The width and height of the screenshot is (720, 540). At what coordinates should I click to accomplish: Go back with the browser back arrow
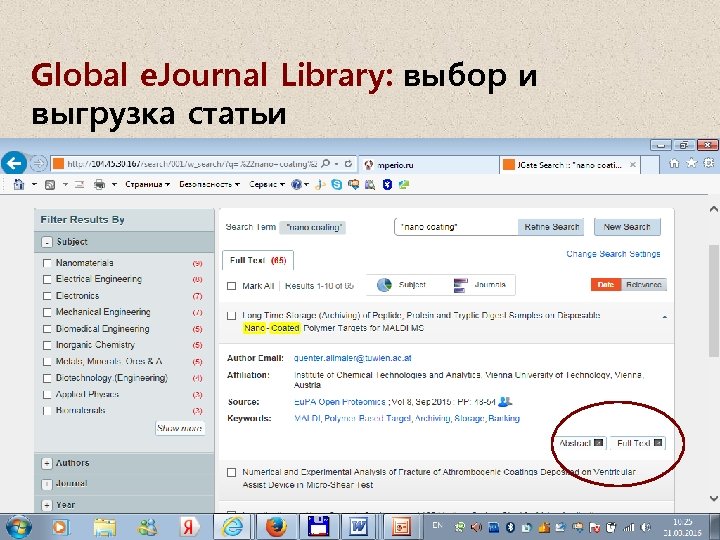pos(14,163)
